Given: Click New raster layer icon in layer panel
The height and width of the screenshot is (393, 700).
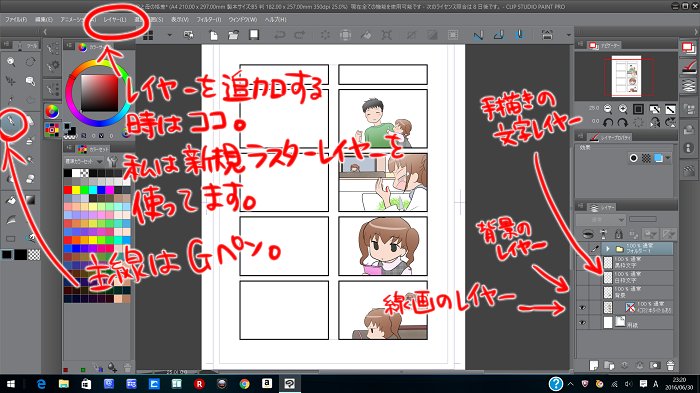Looking at the screenshot, I should (x=594, y=365).
